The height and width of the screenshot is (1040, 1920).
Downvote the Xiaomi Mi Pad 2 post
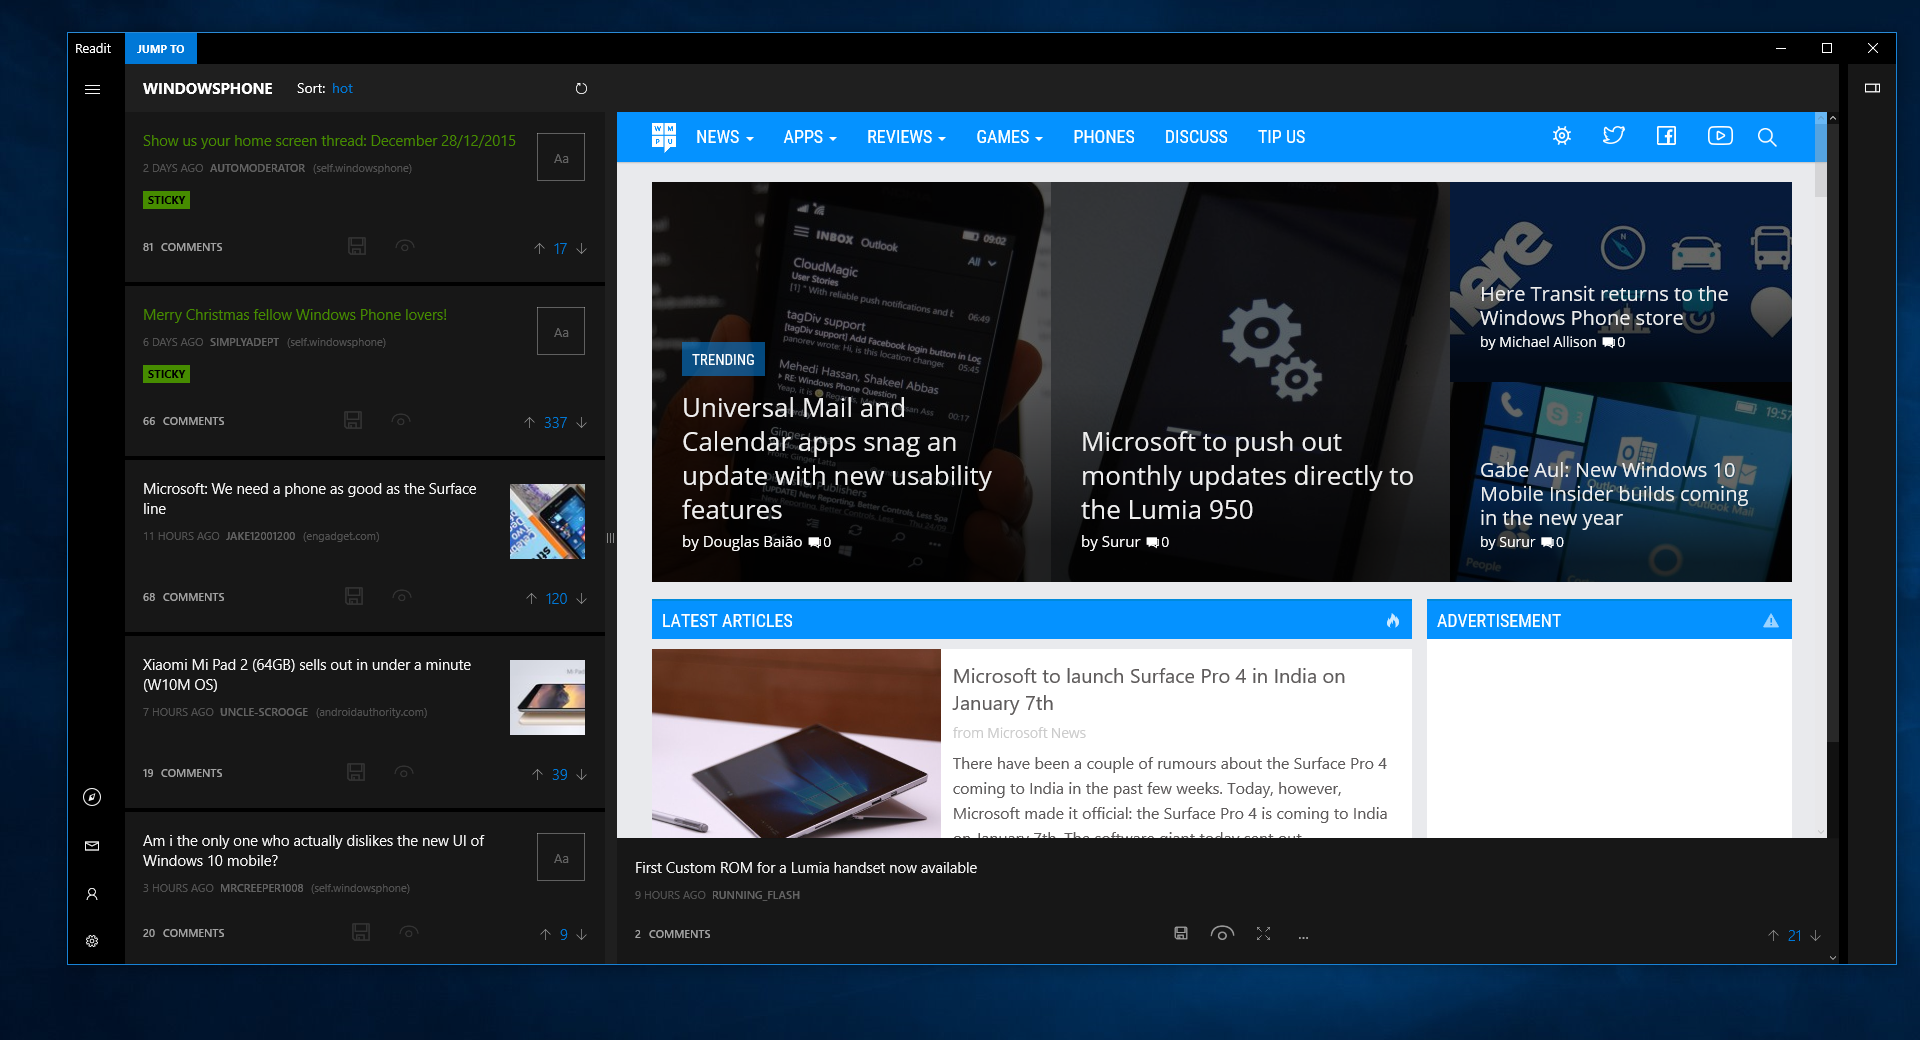click(x=582, y=774)
